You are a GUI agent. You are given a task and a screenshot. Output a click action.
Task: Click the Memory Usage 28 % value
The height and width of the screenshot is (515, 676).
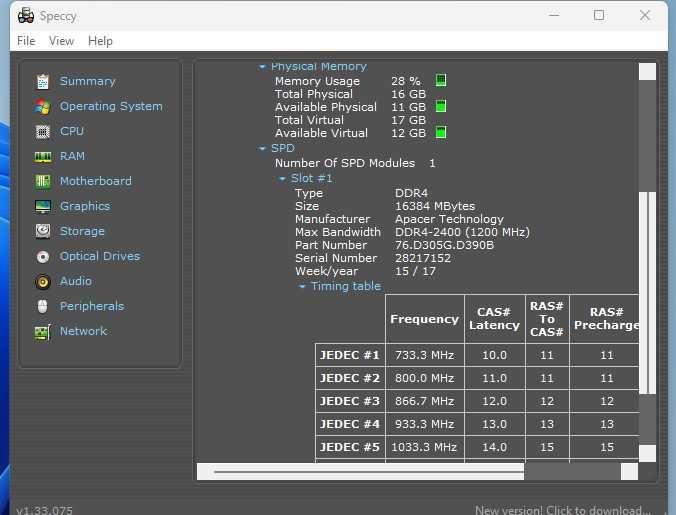tap(406, 81)
